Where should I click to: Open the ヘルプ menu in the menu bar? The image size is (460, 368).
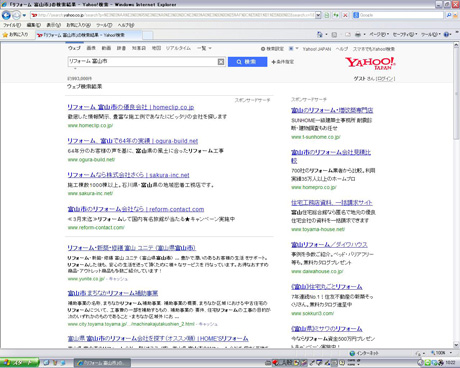tap(126, 25)
